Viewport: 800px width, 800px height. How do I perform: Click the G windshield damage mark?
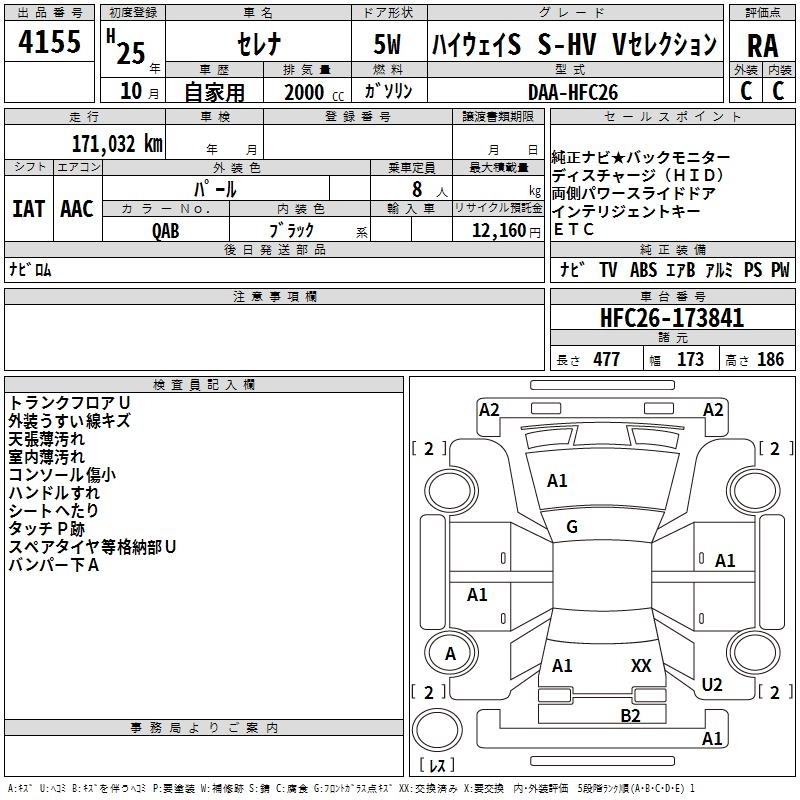(x=572, y=527)
